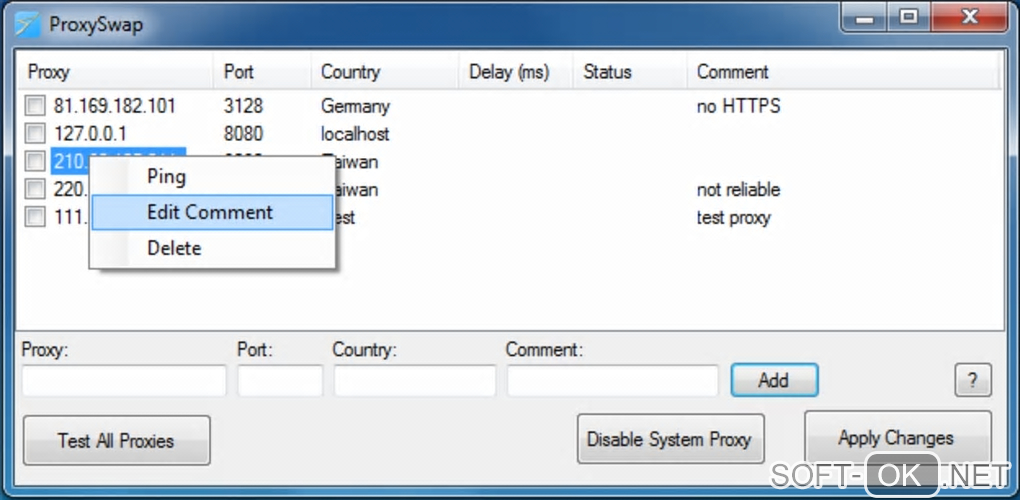The width and height of the screenshot is (1020, 500).
Task: Click the 'not reliable' comment
Action: (738, 190)
